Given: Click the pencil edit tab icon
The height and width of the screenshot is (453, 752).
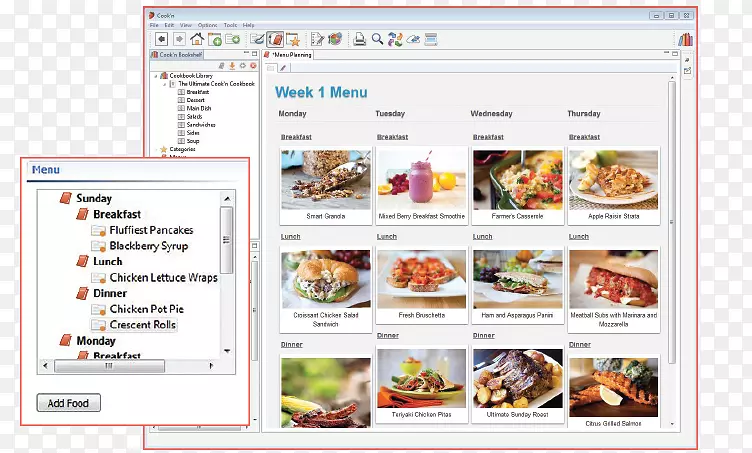Looking at the screenshot, I should (x=283, y=67).
